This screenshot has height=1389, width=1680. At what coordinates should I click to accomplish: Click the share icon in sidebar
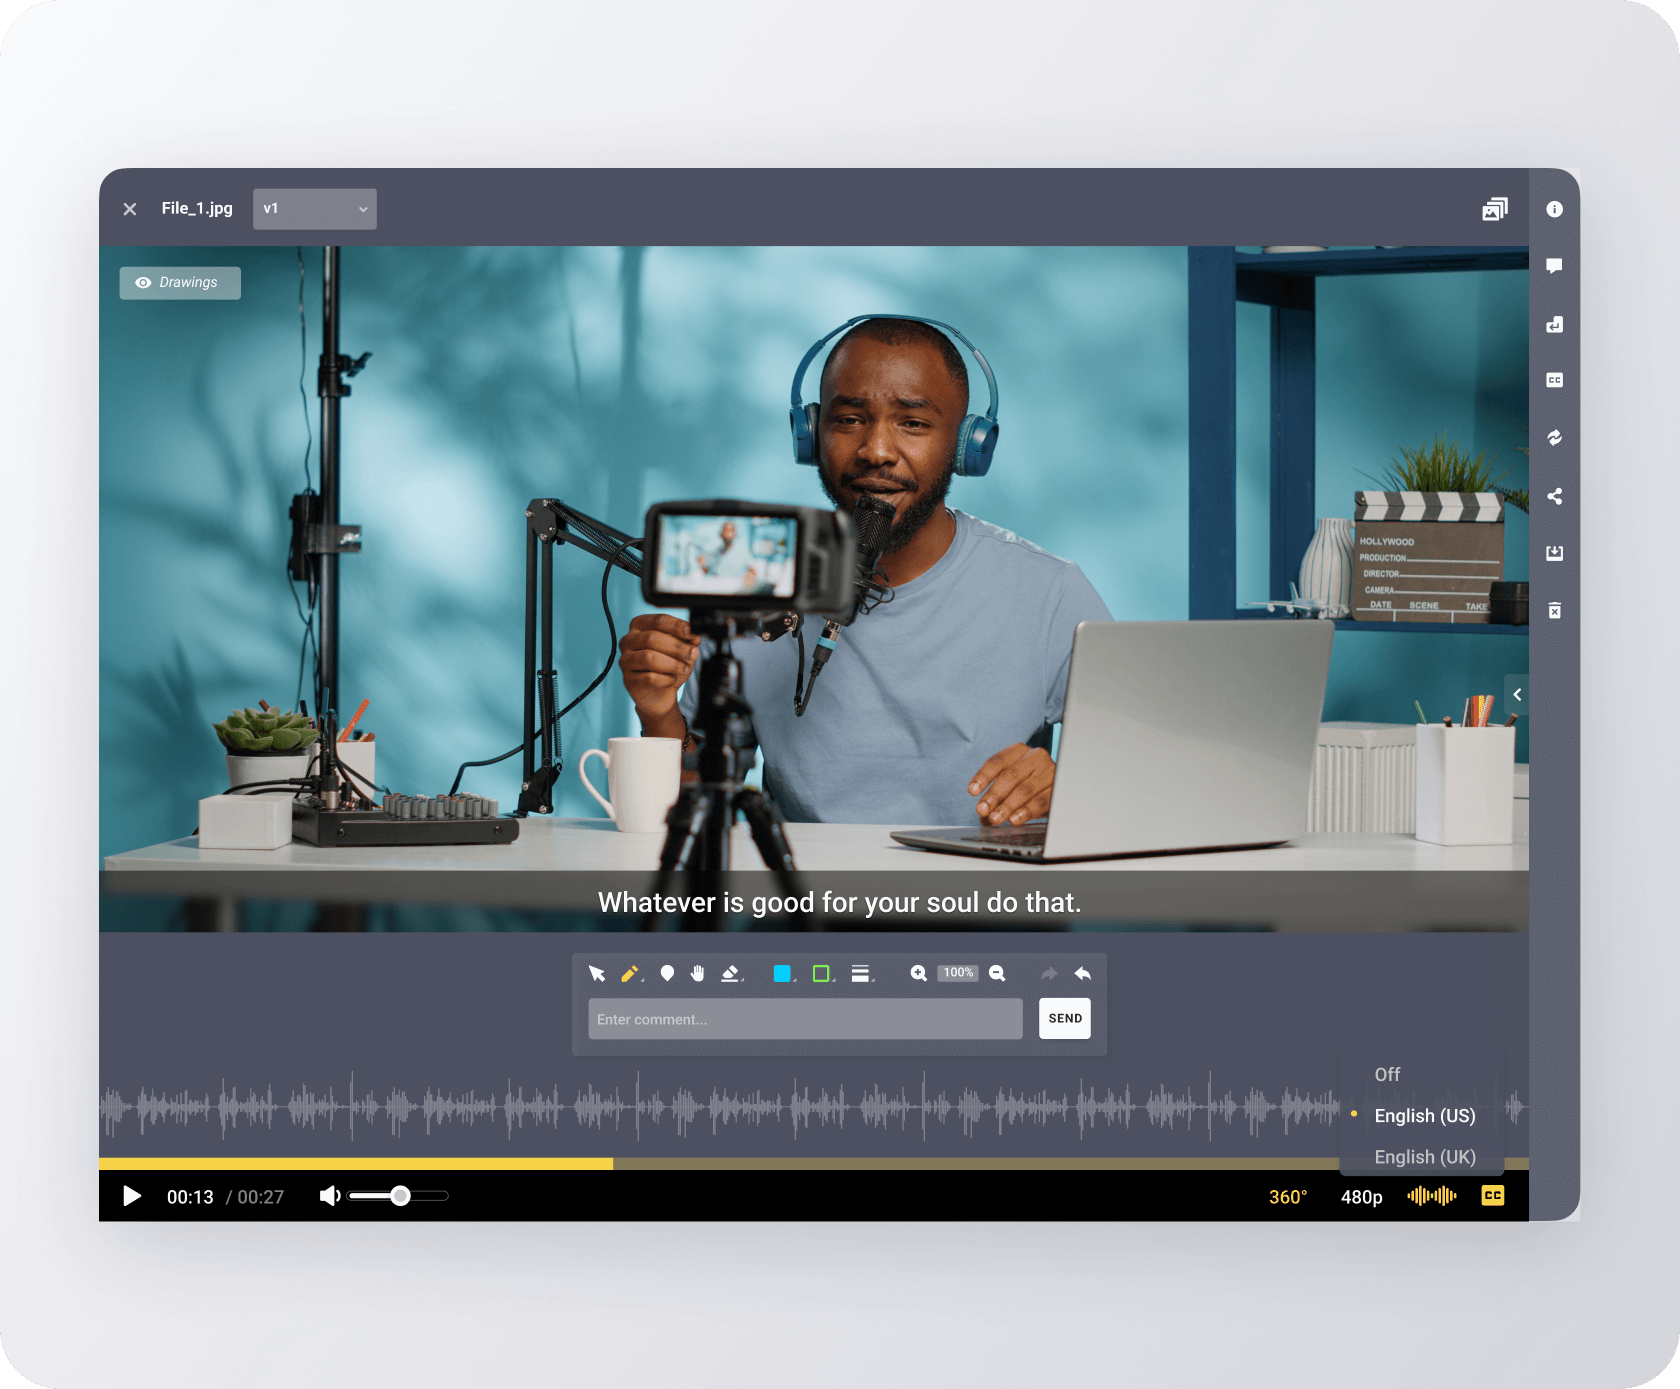[1554, 496]
